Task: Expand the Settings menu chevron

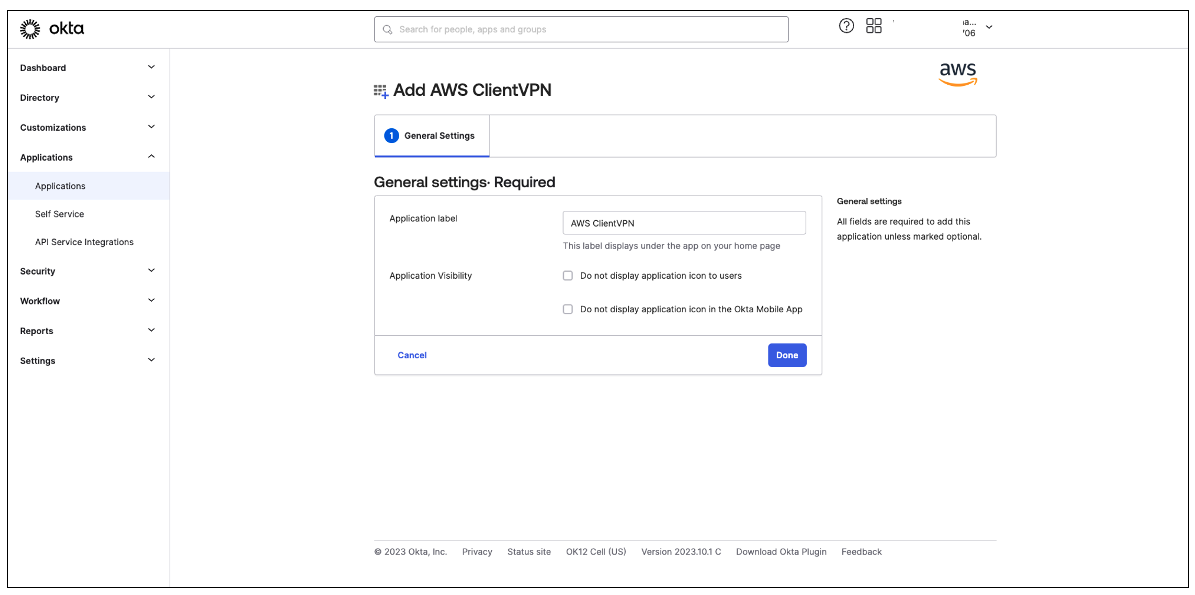Action: tap(151, 360)
